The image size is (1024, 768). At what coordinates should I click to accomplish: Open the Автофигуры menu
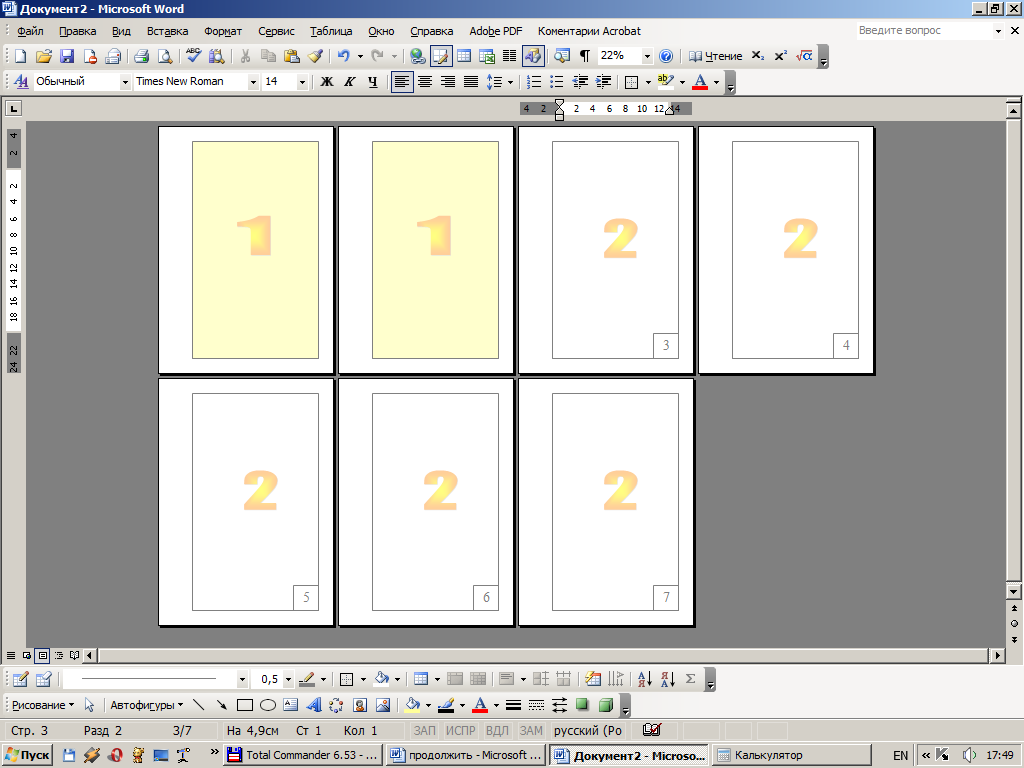point(147,705)
